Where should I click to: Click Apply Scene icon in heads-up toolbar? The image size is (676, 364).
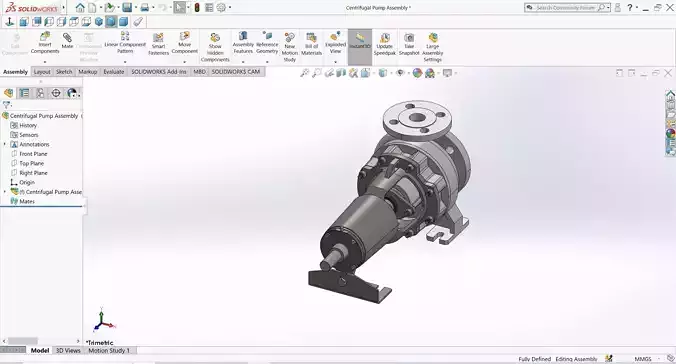click(429, 73)
